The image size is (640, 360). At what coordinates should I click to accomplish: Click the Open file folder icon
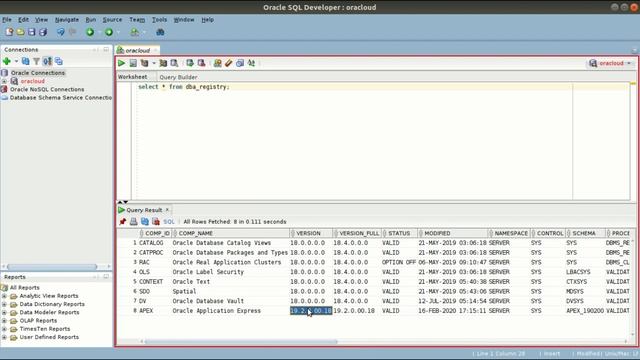point(20,32)
